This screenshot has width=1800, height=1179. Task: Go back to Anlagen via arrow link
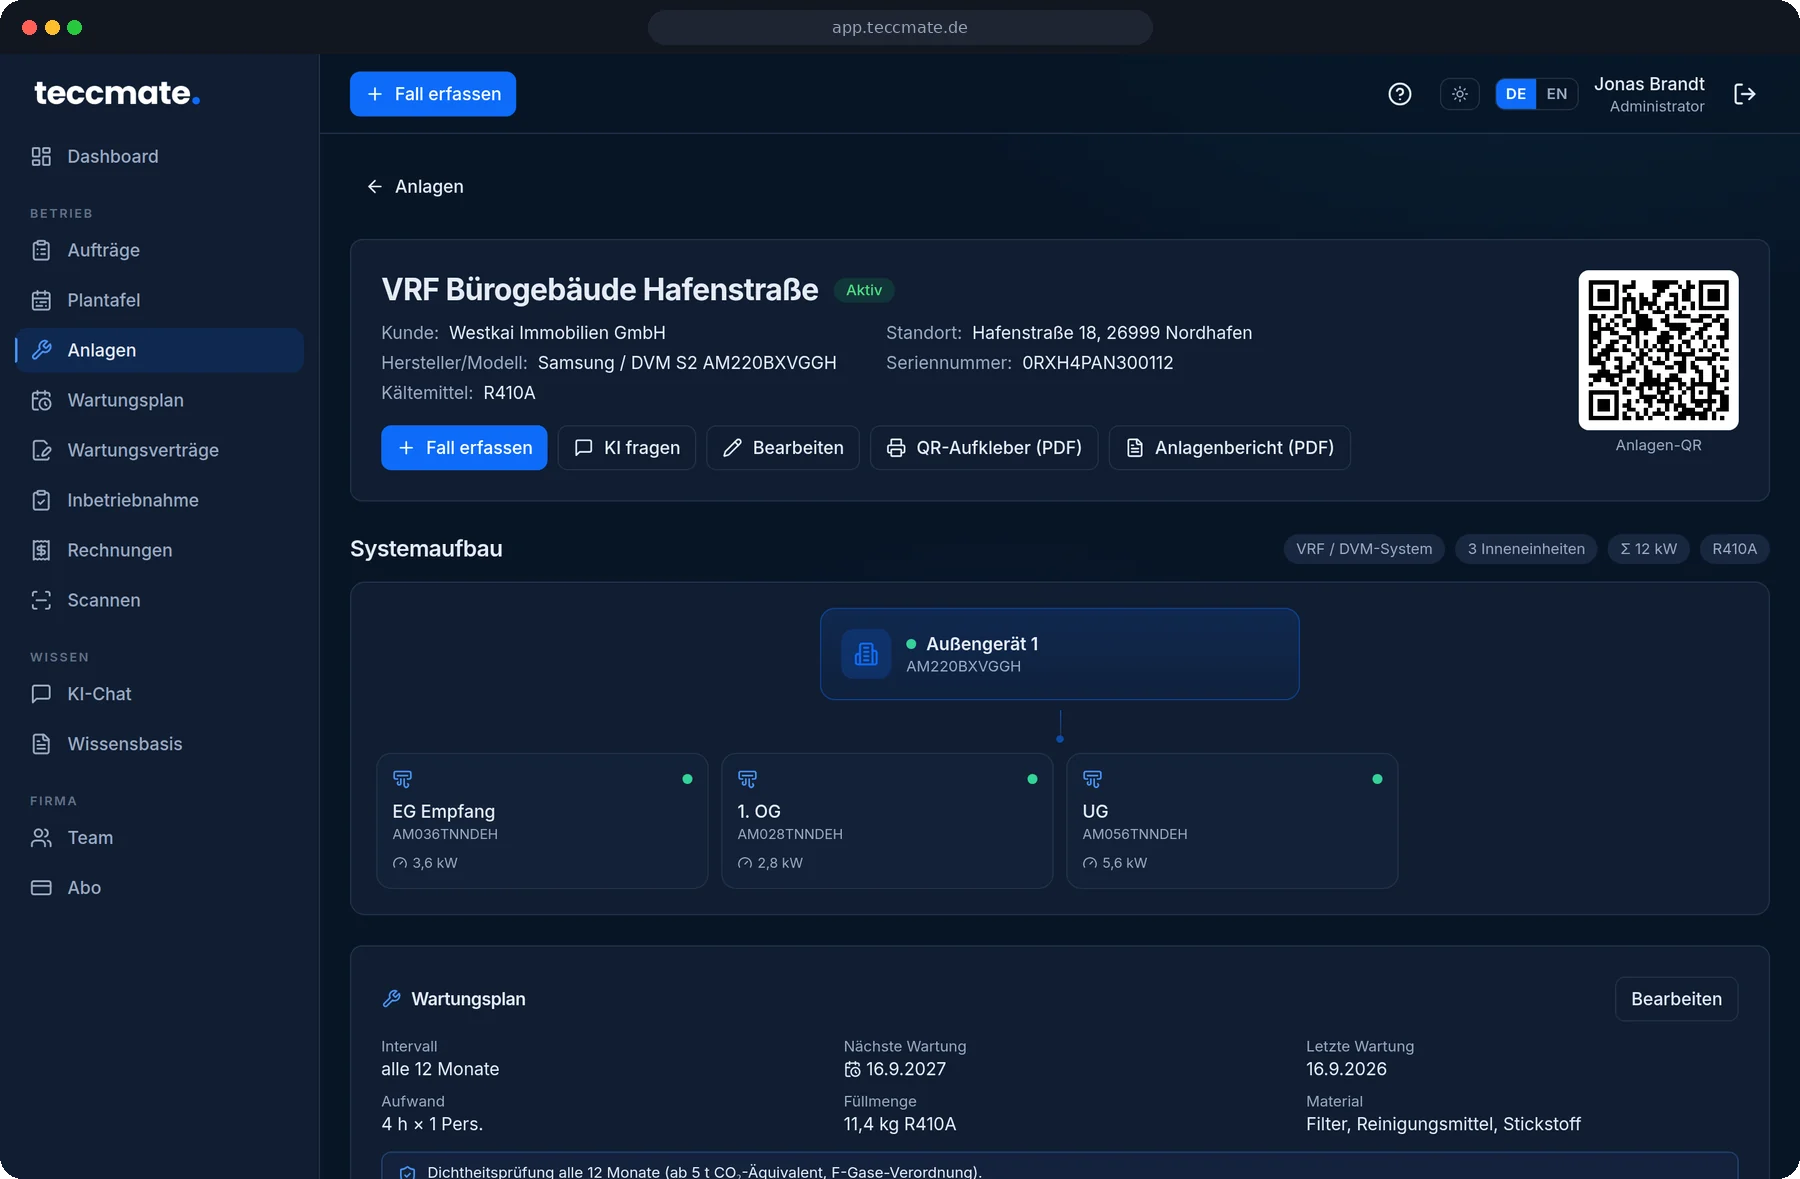(x=415, y=186)
